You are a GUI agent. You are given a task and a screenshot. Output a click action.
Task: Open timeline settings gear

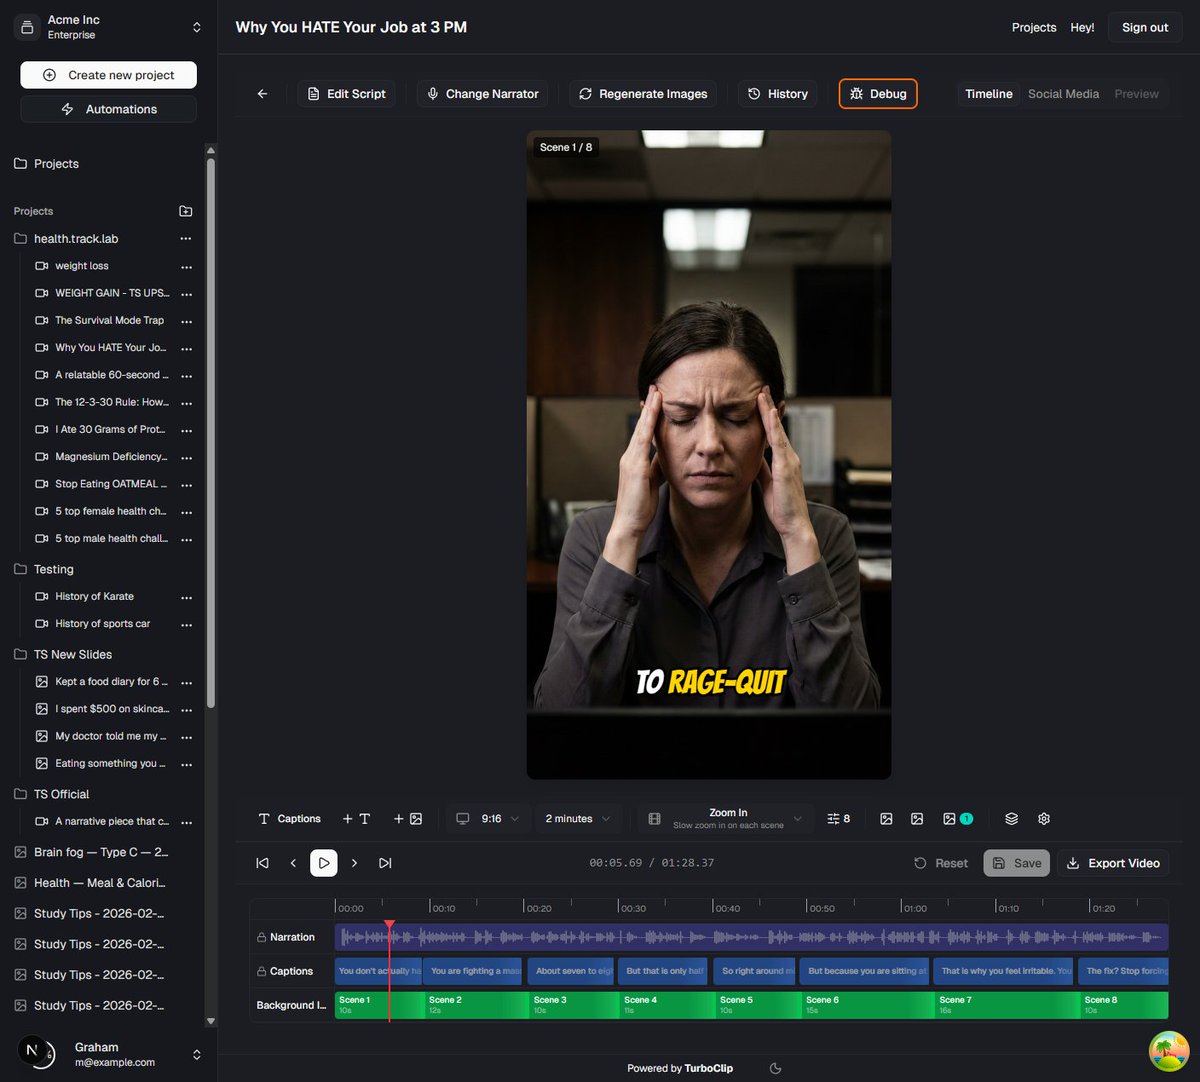tap(1044, 819)
